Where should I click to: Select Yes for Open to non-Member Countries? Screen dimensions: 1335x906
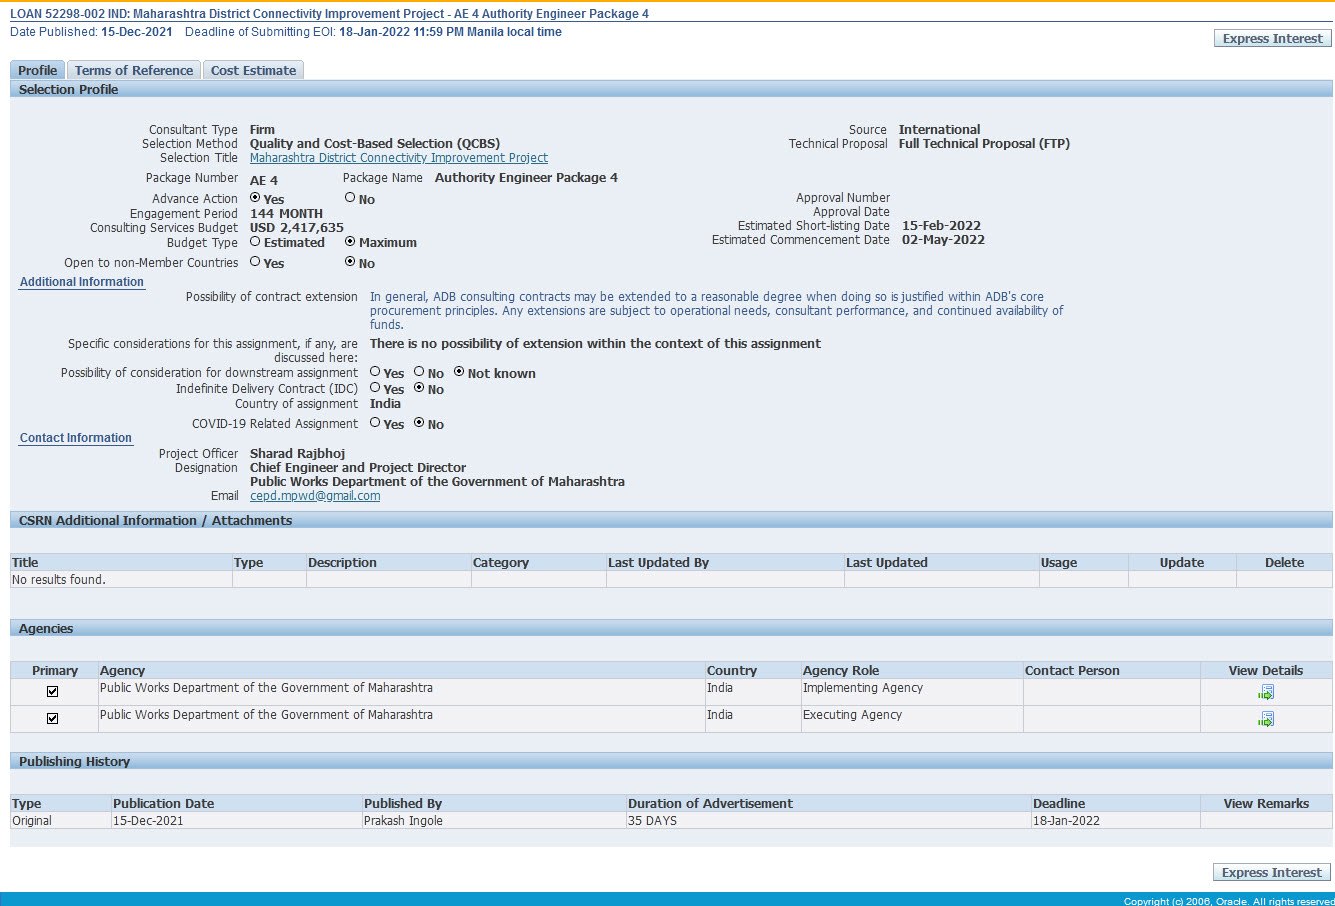tap(255, 262)
